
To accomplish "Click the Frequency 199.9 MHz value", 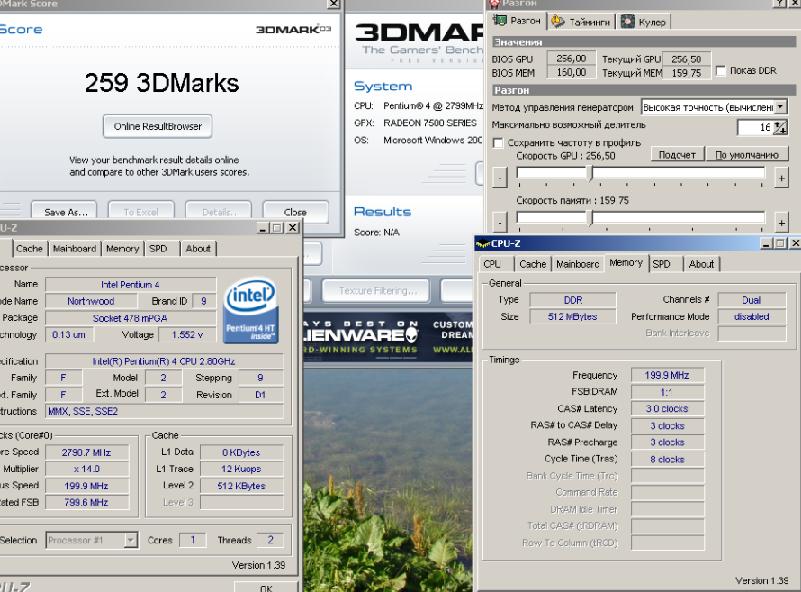I will point(667,375).
